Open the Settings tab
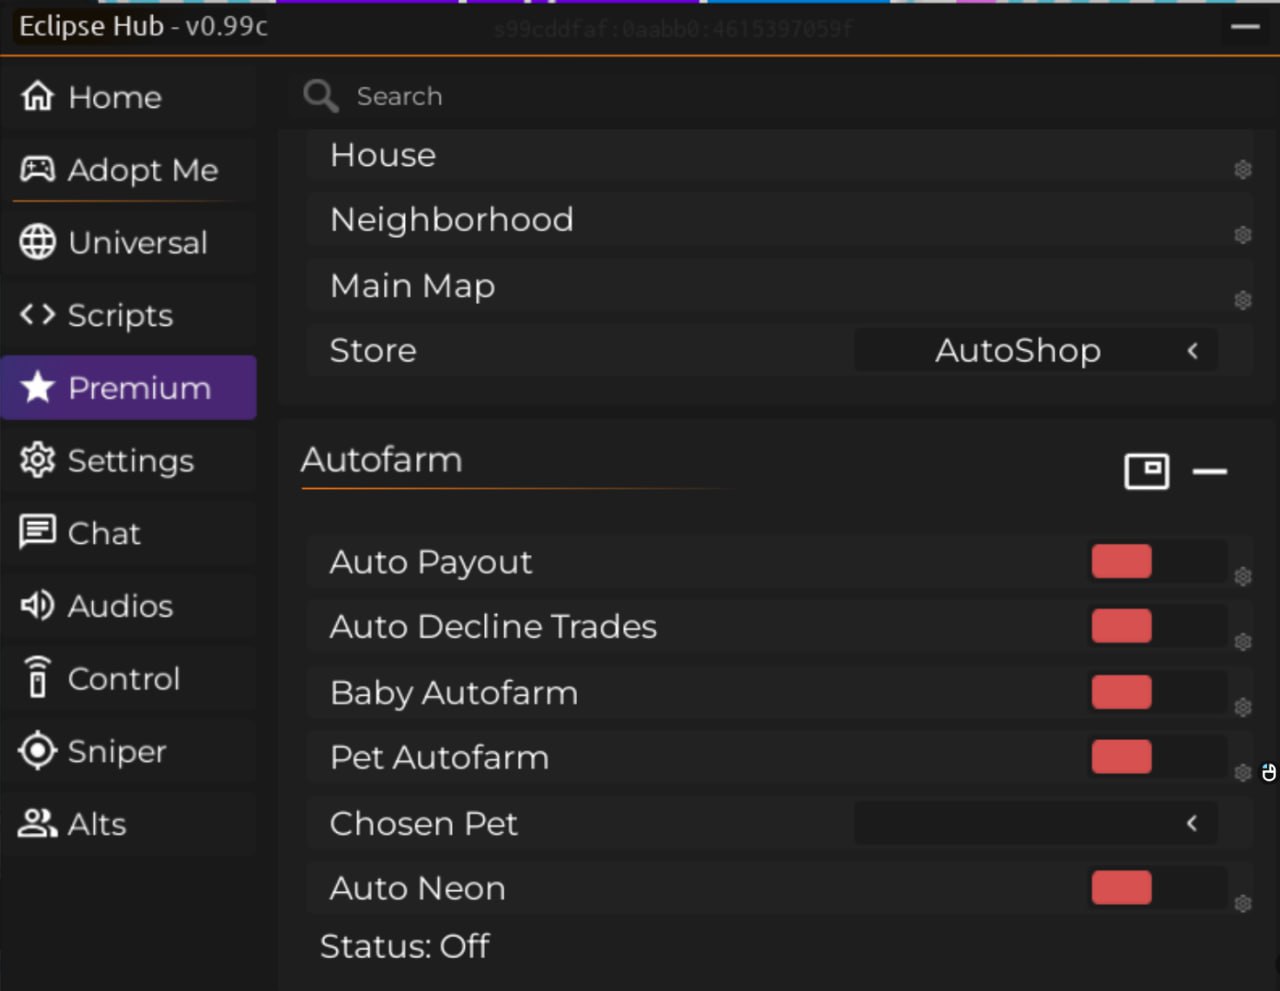The height and width of the screenshot is (991, 1280). [x=129, y=460]
